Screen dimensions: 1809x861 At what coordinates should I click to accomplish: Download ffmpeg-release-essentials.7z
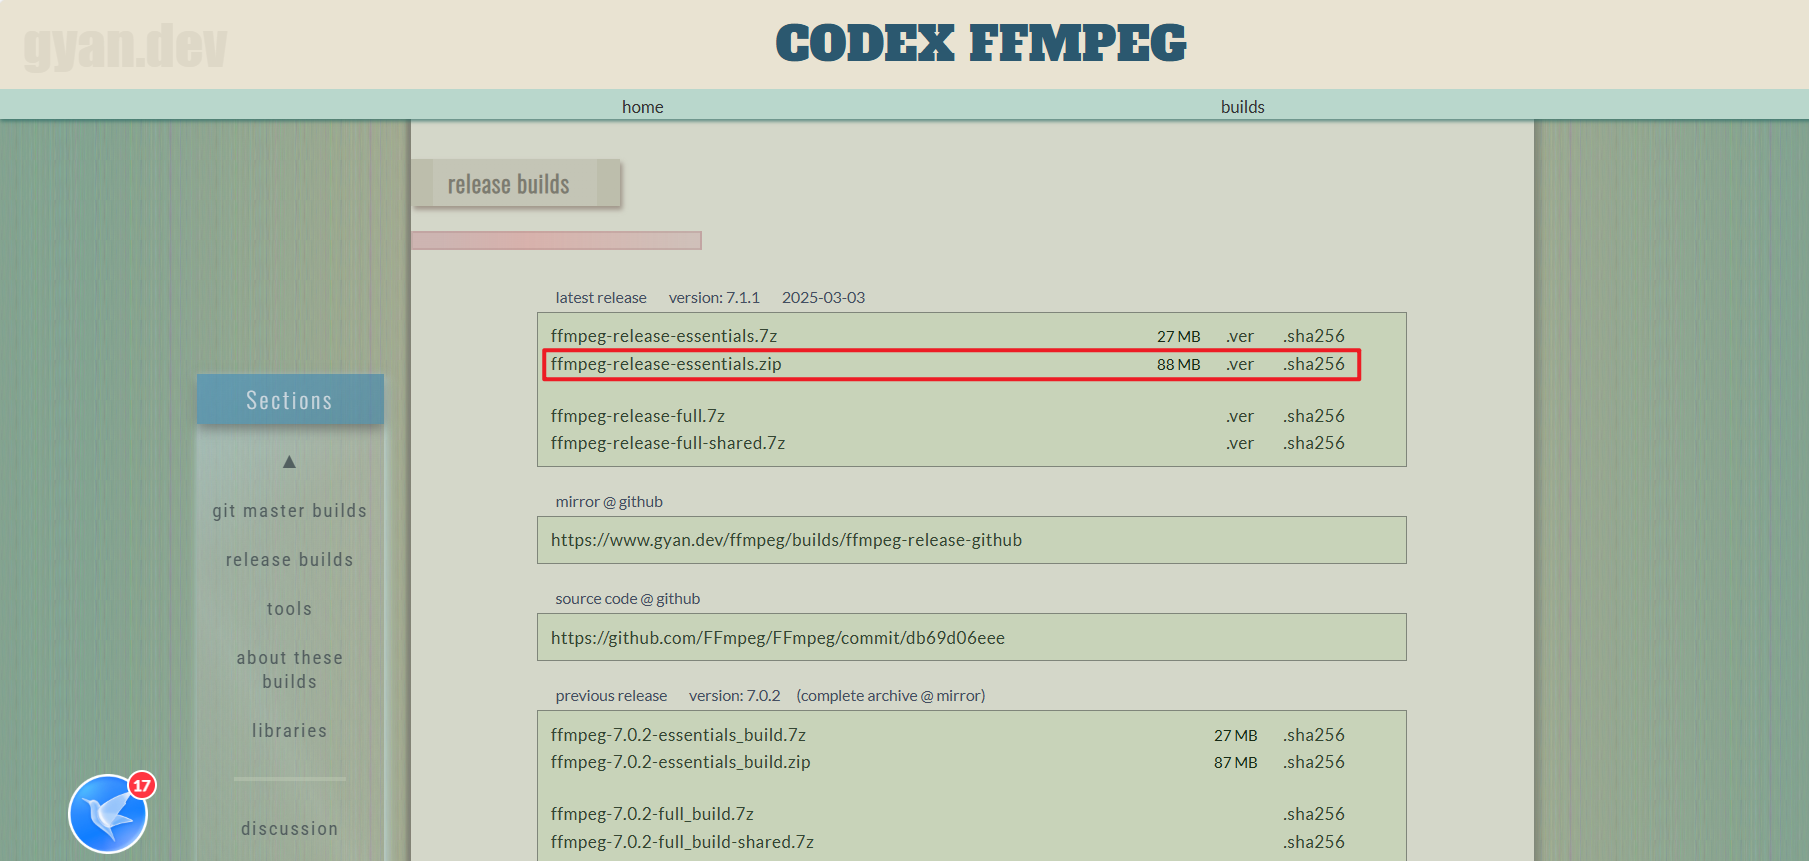click(664, 336)
